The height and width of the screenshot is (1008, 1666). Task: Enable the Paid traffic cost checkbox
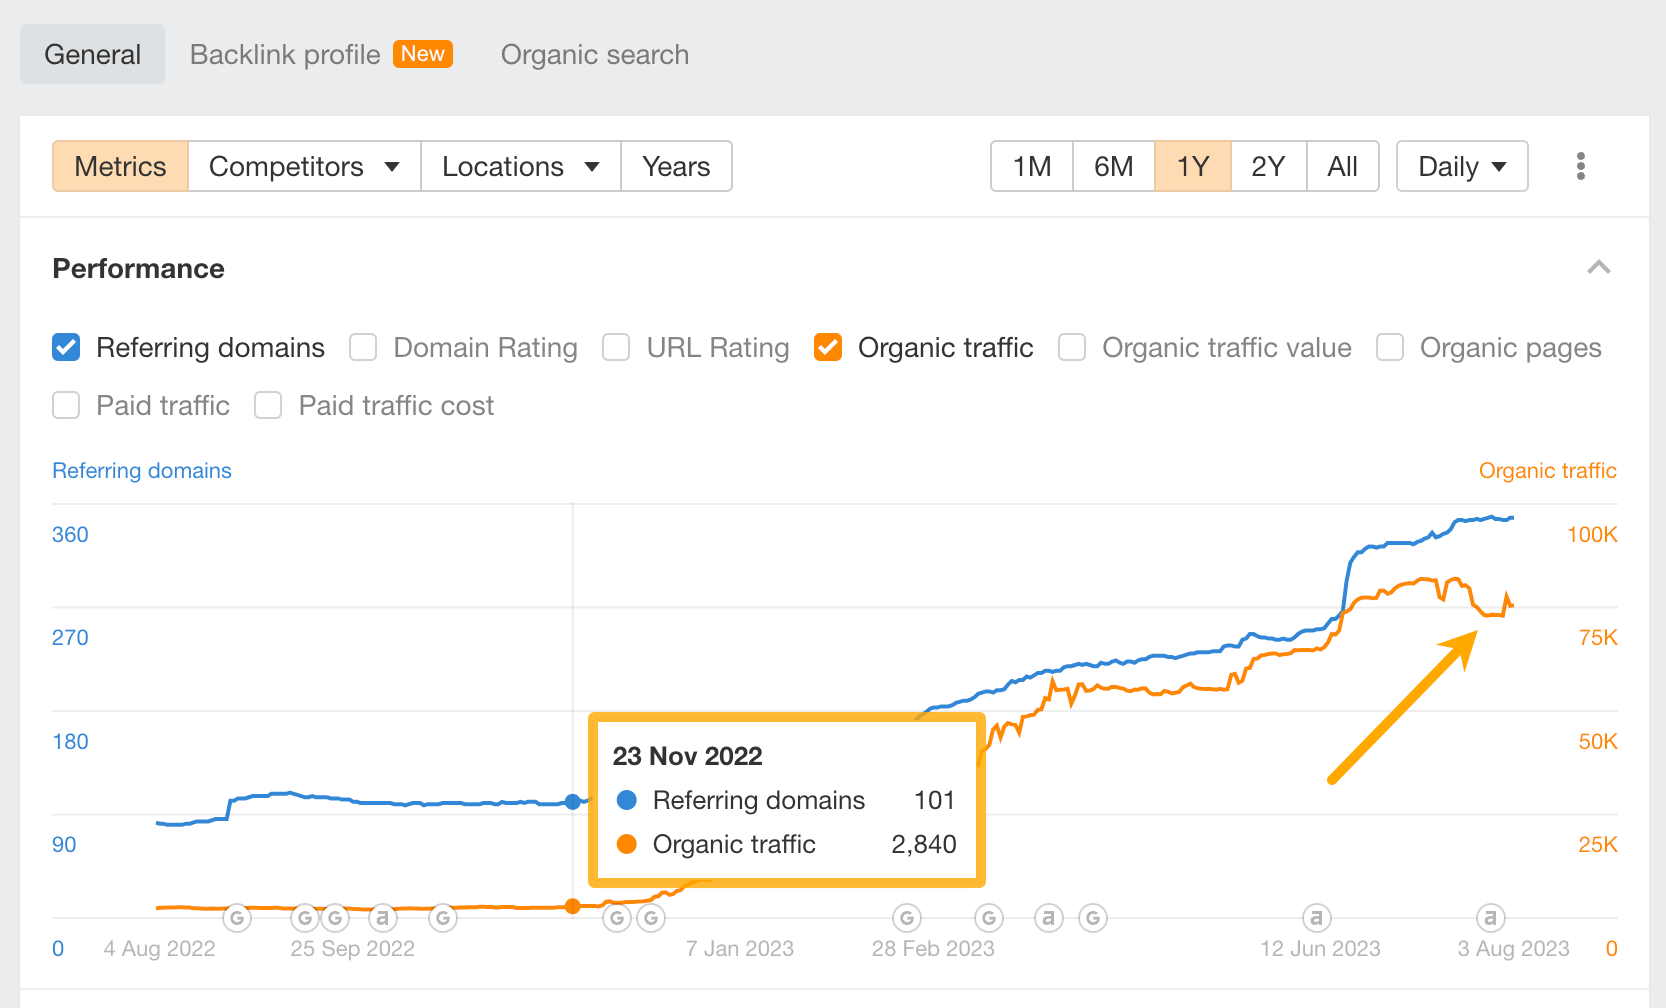pyautogui.click(x=267, y=405)
